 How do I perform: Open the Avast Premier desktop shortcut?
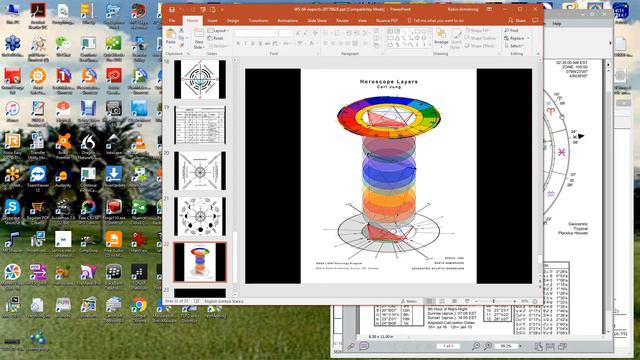point(63,147)
